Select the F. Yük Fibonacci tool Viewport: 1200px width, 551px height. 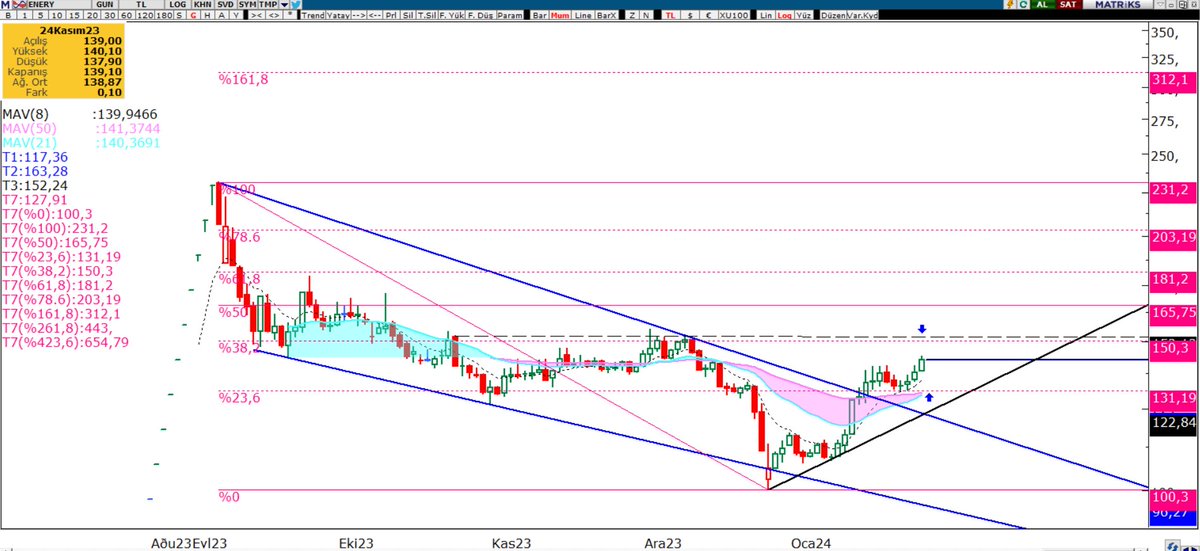click(x=452, y=16)
